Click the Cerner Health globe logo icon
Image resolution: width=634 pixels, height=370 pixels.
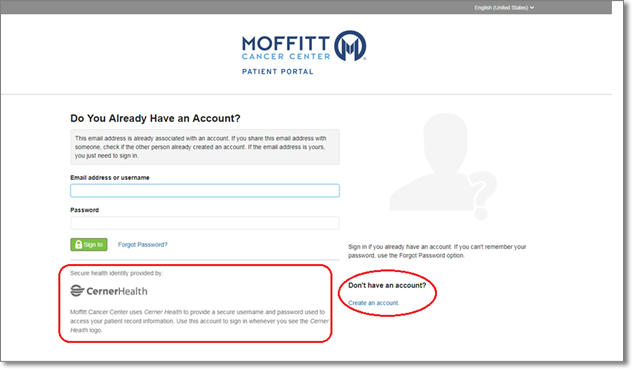tap(77, 291)
